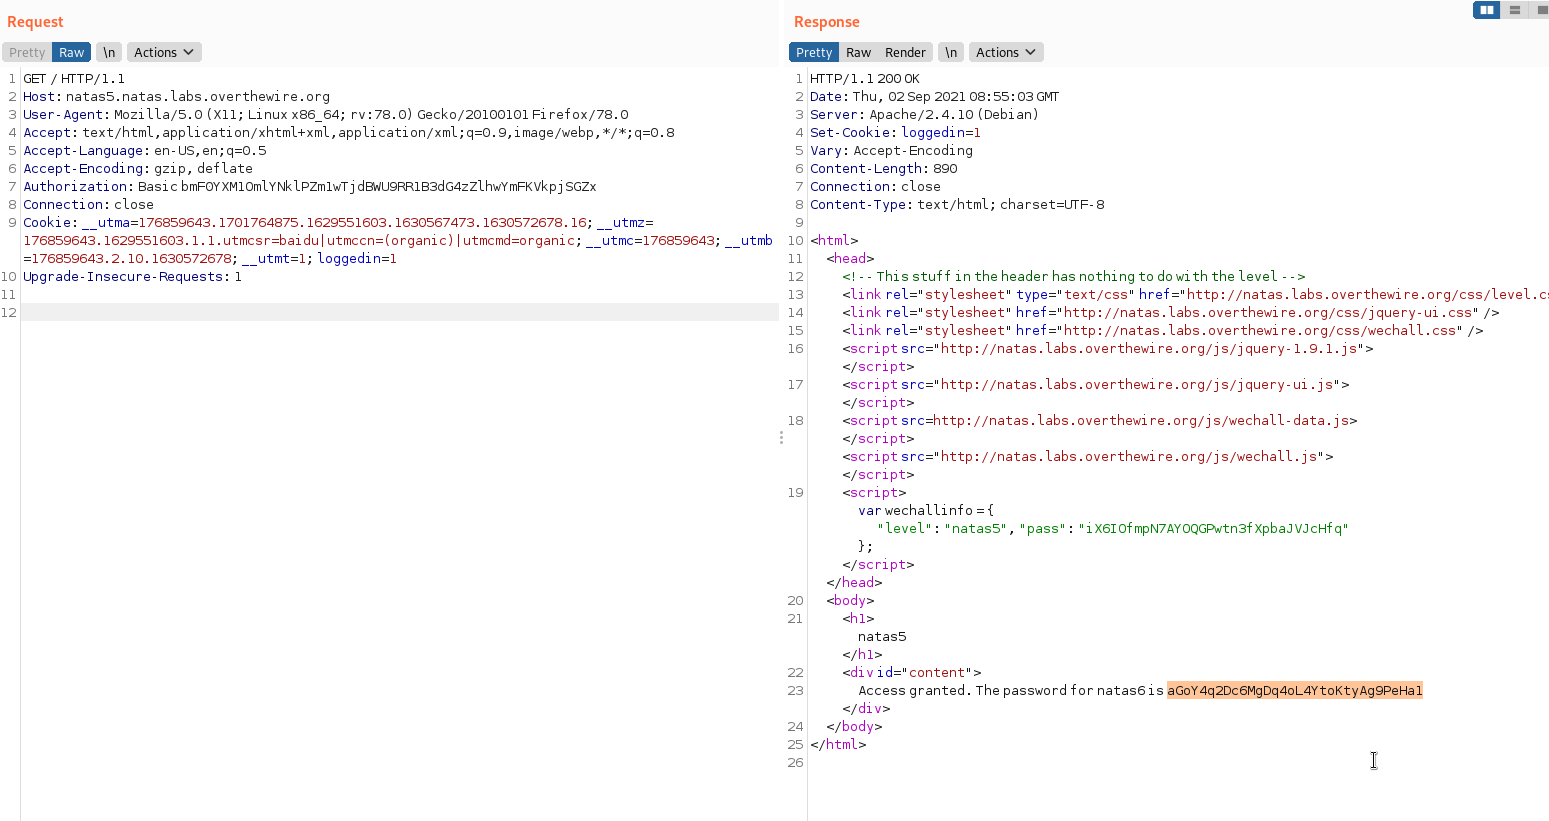
Task: Click the 'var wechallinfo = {' line
Action: (x=926, y=511)
